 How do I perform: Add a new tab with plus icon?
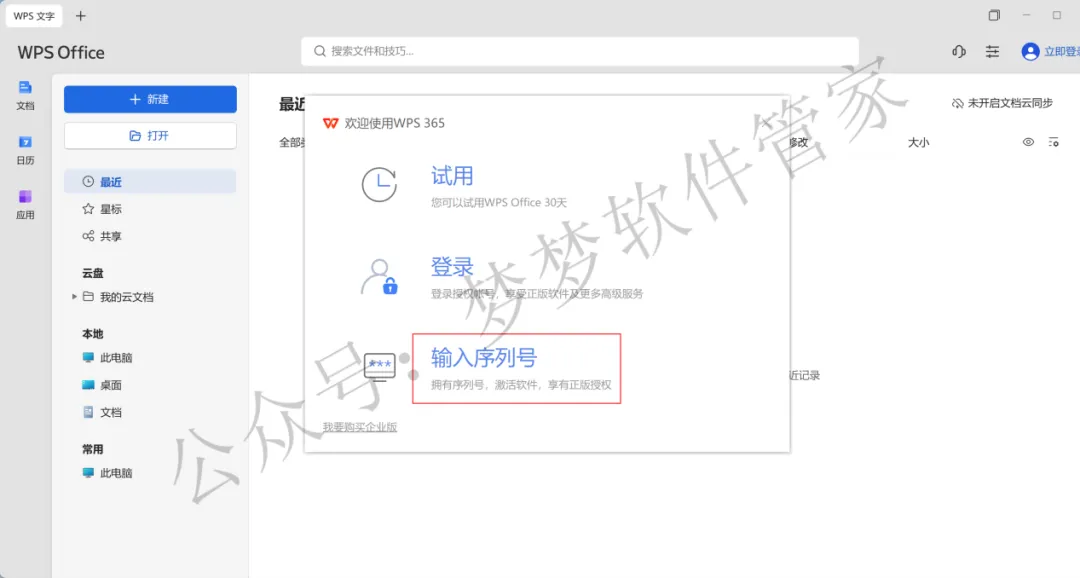[81, 16]
